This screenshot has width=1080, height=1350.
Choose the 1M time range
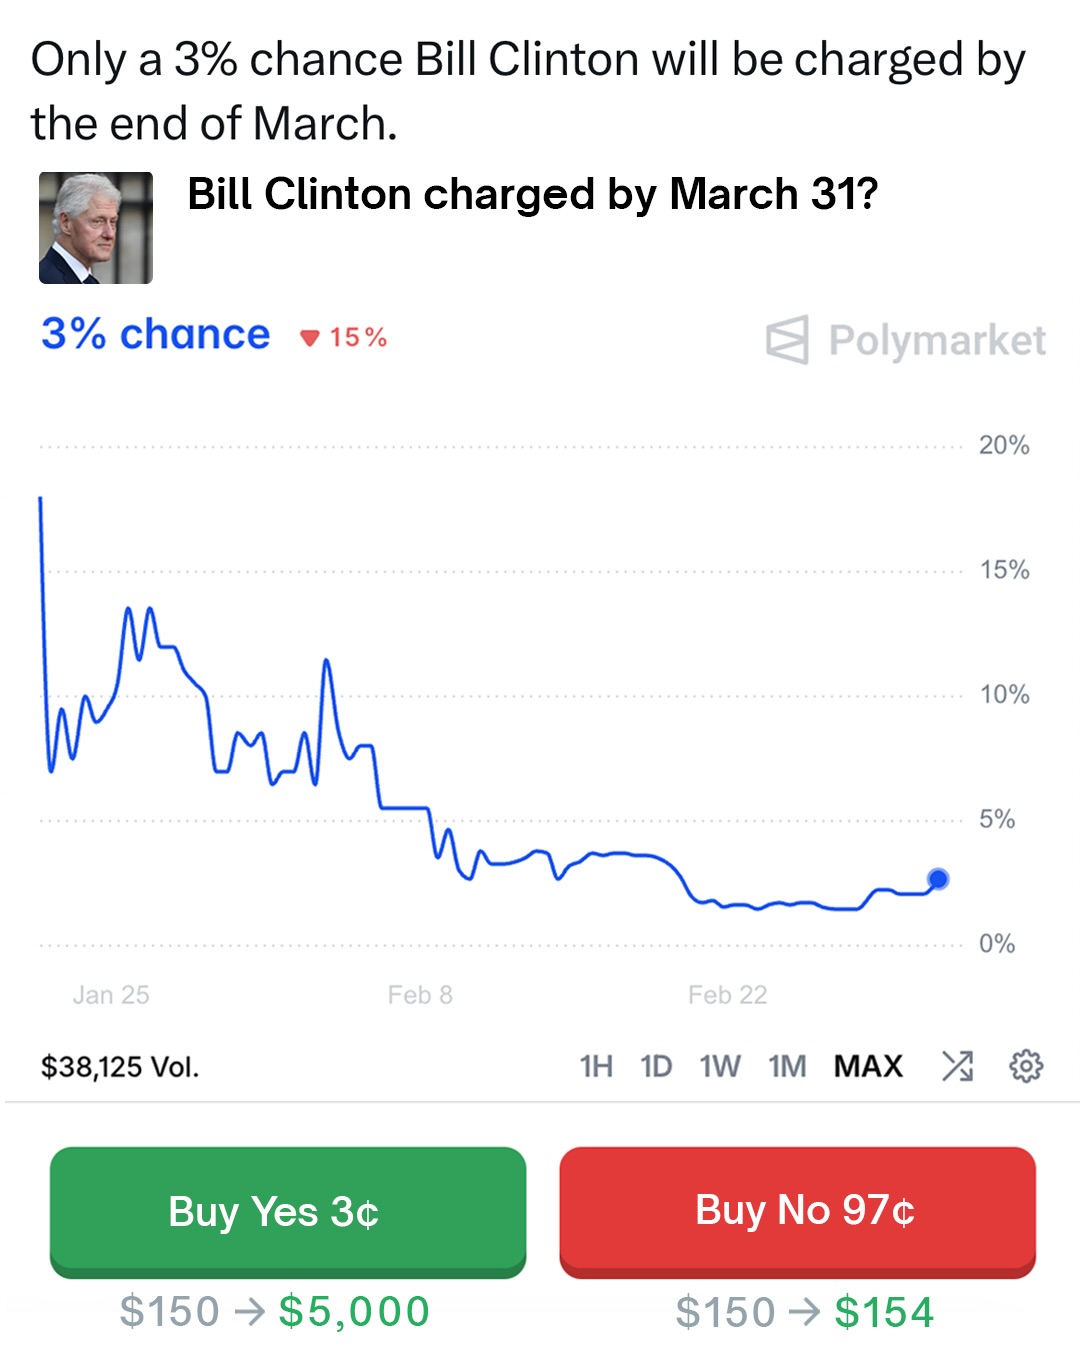coord(787,1067)
